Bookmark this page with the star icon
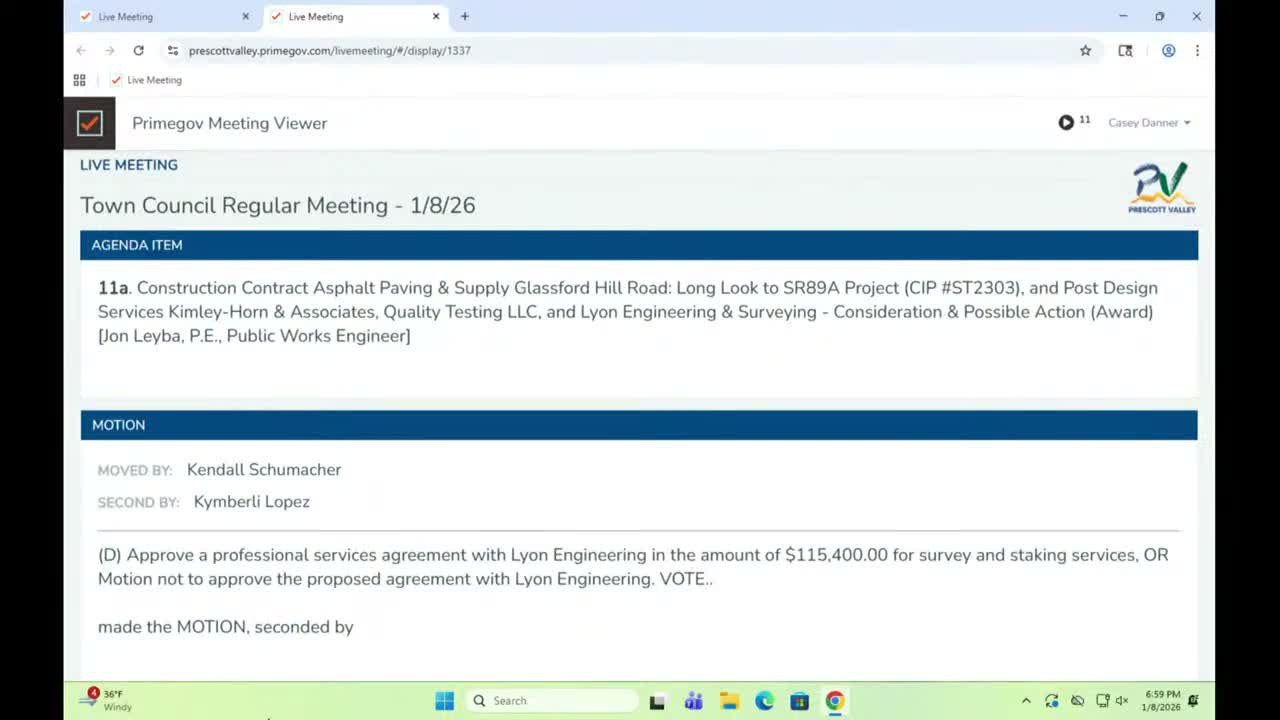 pyautogui.click(x=1085, y=50)
